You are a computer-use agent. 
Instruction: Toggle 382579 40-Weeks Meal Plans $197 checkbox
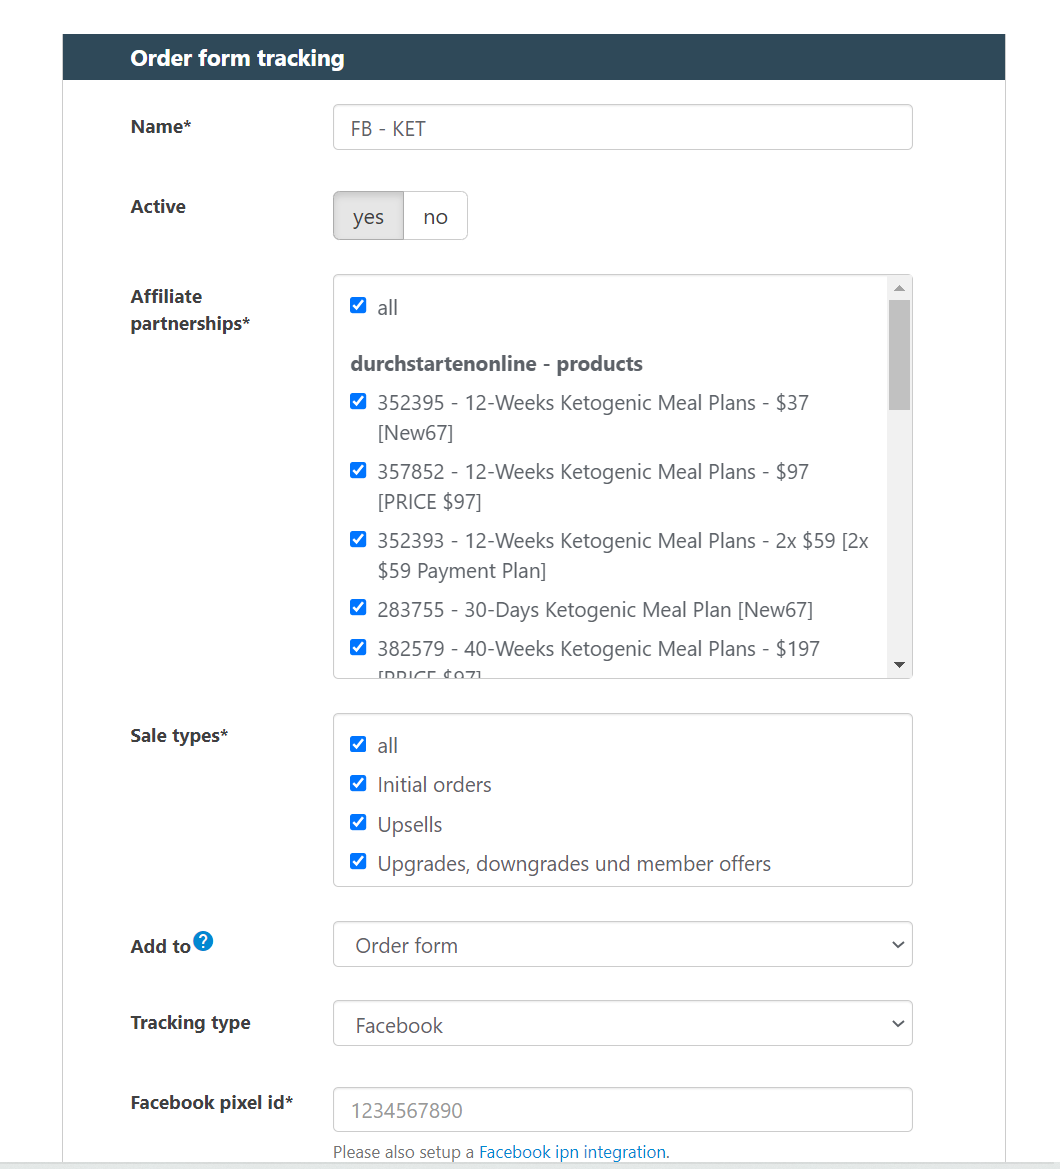coord(358,648)
